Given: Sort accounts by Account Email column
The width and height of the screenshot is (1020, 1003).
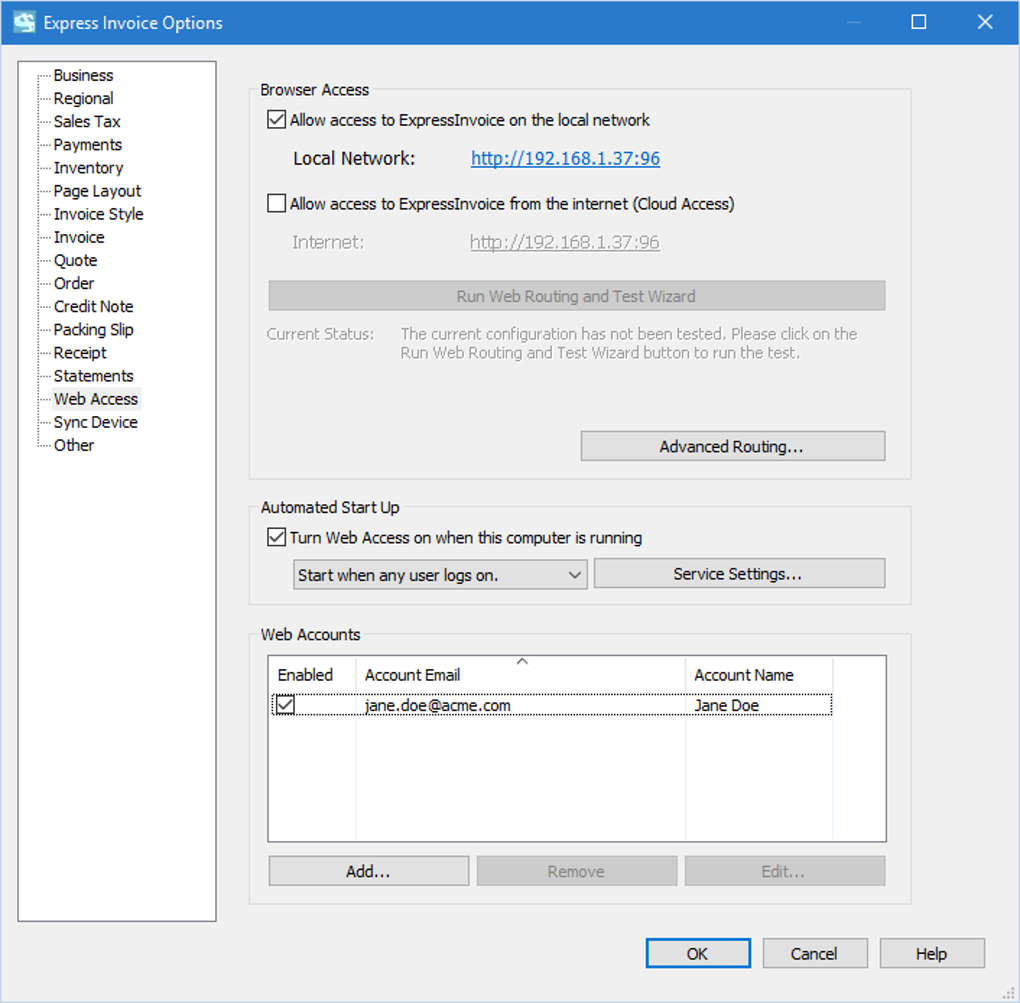Looking at the screenshot, I should (412, 674).
